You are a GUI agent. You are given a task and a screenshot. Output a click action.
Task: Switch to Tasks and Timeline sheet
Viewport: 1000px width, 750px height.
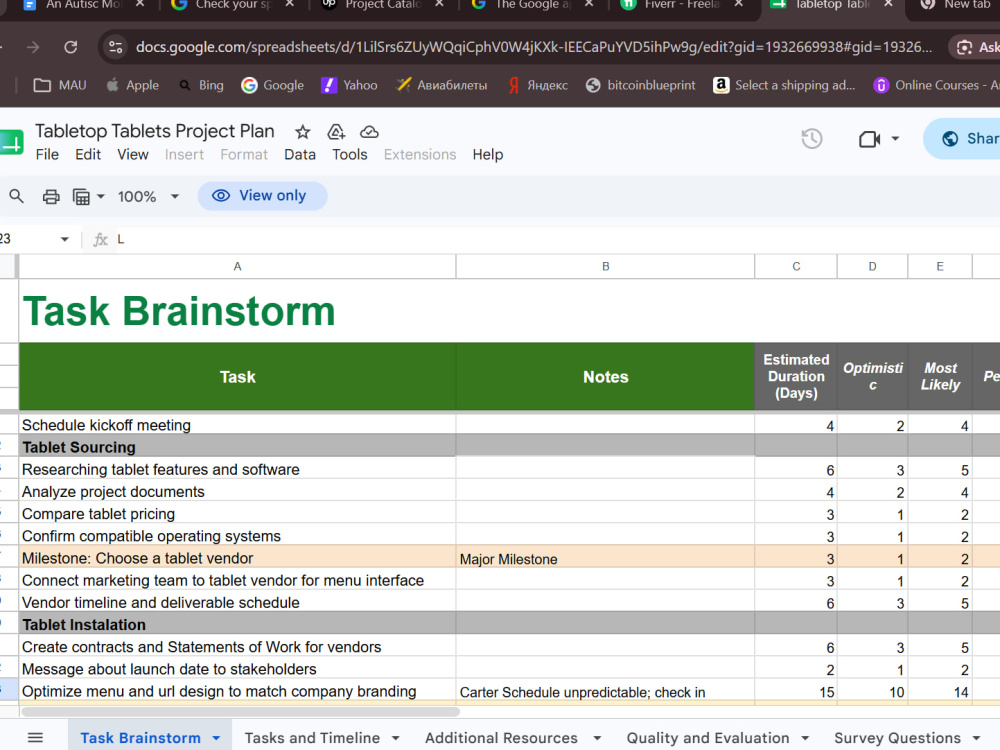click(x=312, y=738)
